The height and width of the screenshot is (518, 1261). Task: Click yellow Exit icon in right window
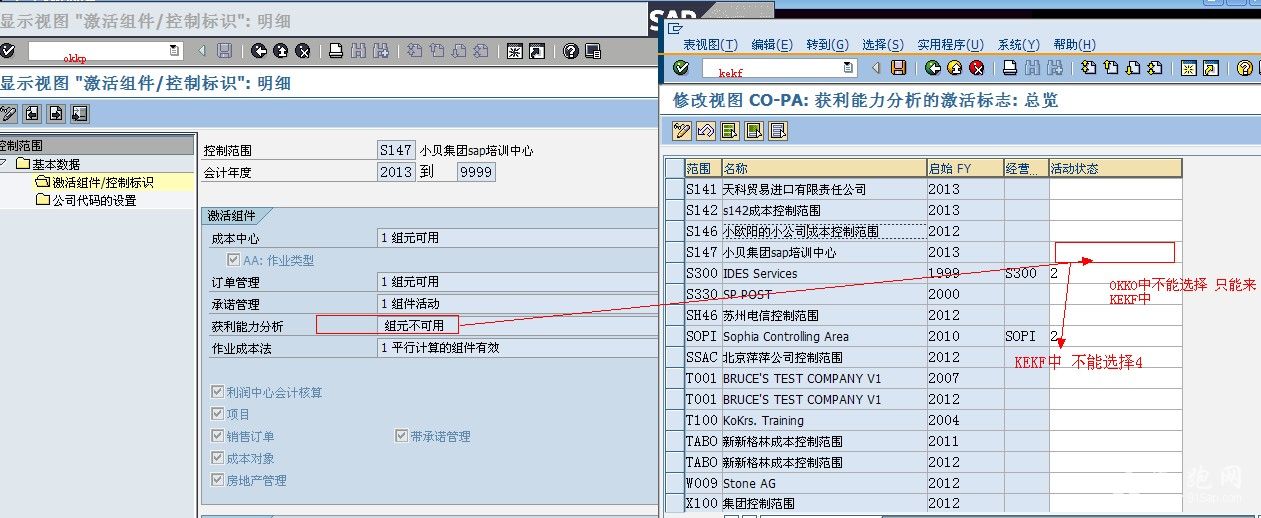(x=954, y=68)
